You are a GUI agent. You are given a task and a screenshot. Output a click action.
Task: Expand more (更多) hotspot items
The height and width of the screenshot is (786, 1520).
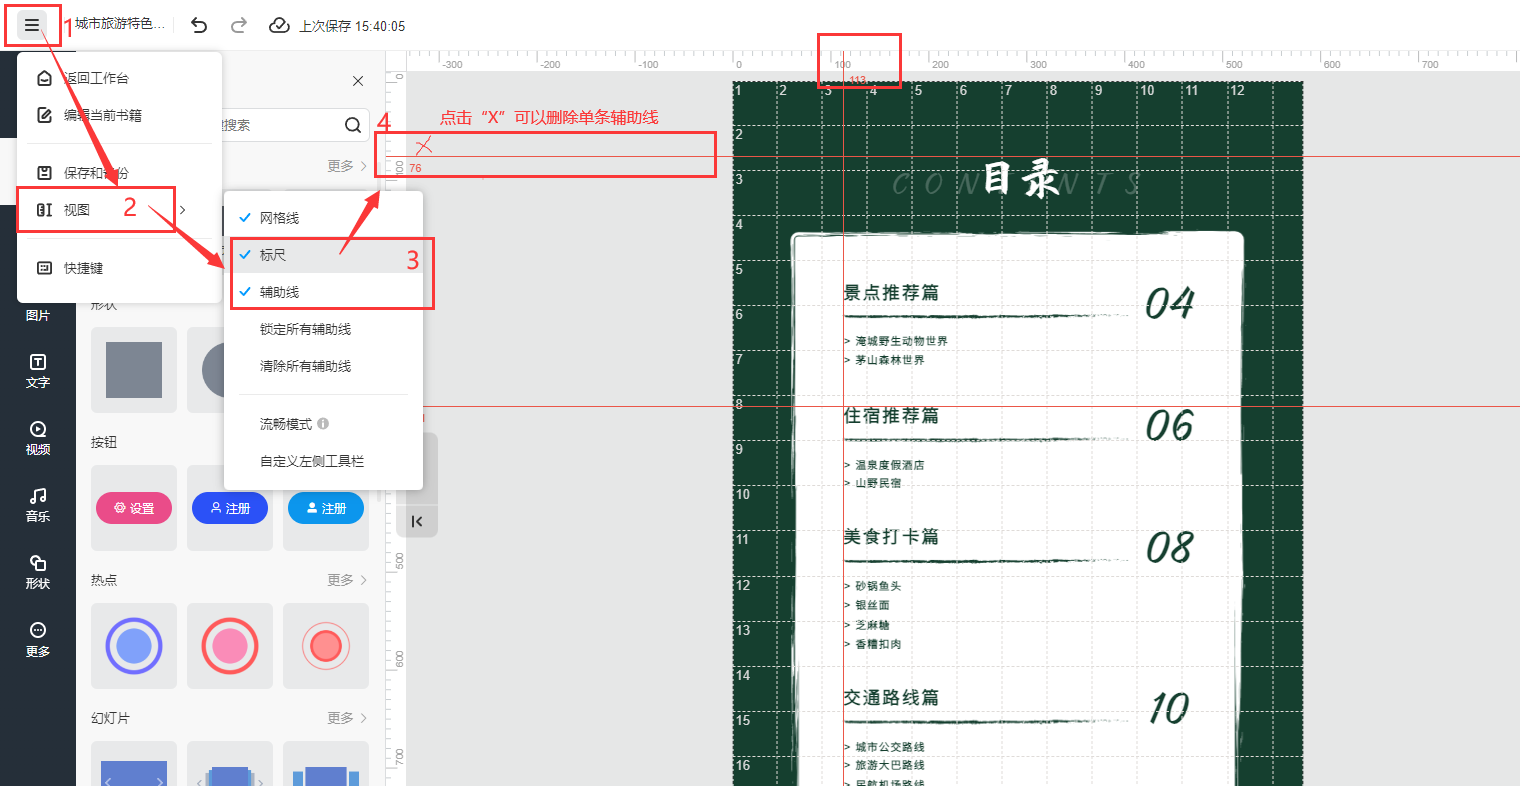(347, 580)
